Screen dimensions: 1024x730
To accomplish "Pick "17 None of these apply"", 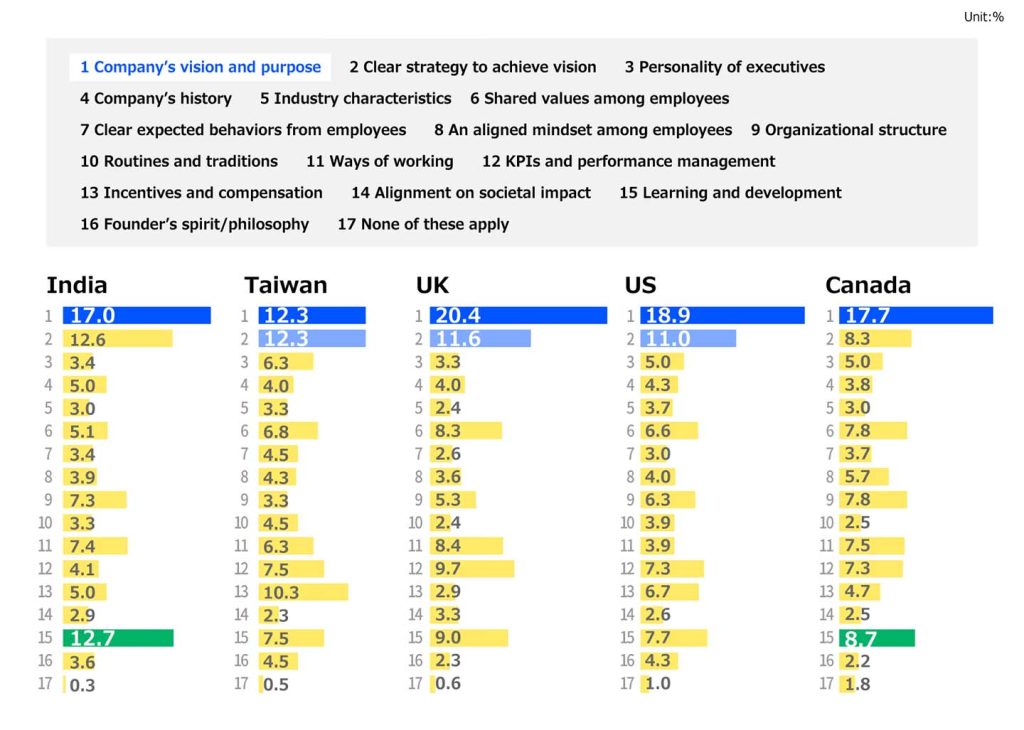I will click(x=423, y=224).
